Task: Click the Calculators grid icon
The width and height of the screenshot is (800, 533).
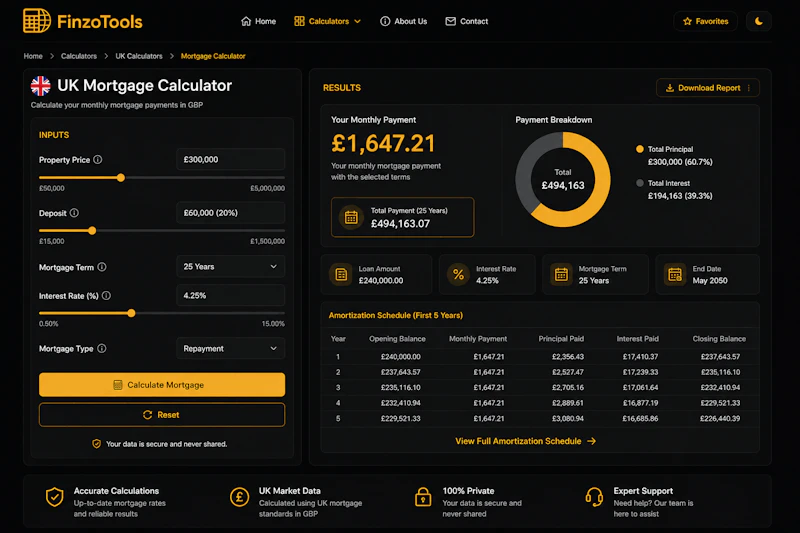Action: point(299,21)
